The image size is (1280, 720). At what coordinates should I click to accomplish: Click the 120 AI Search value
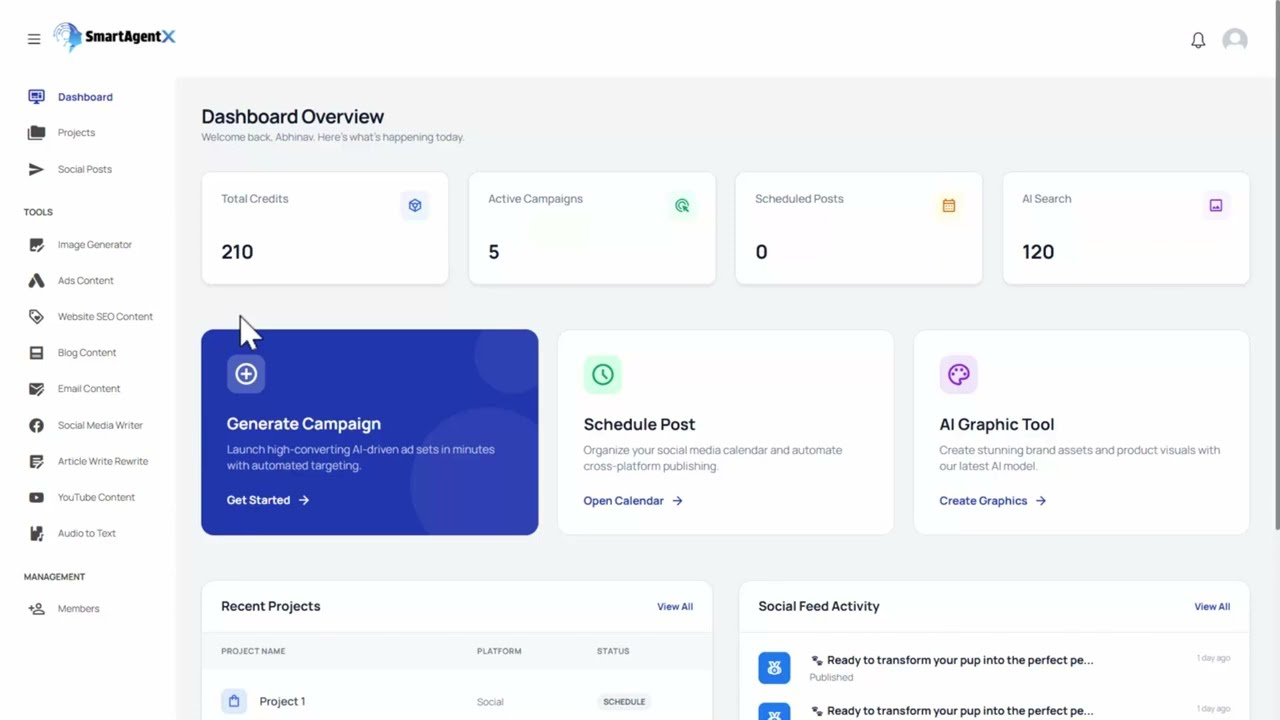click(1038, 252)
